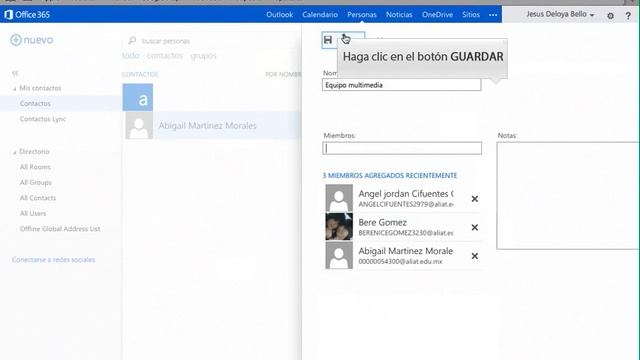Collapse the Mis contactos tree section

[x=15, y=89]
